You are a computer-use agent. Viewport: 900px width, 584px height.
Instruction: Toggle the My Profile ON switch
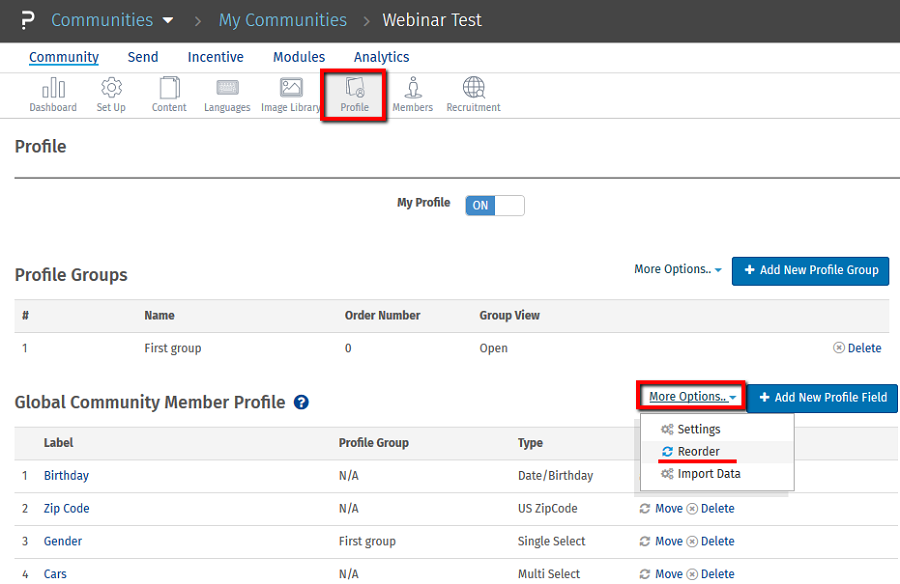point(494,205)
